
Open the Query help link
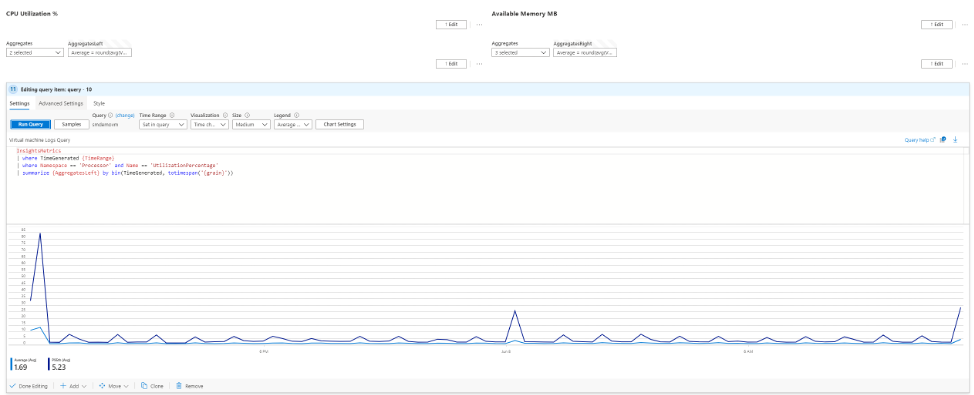click(x=920, y=140)
